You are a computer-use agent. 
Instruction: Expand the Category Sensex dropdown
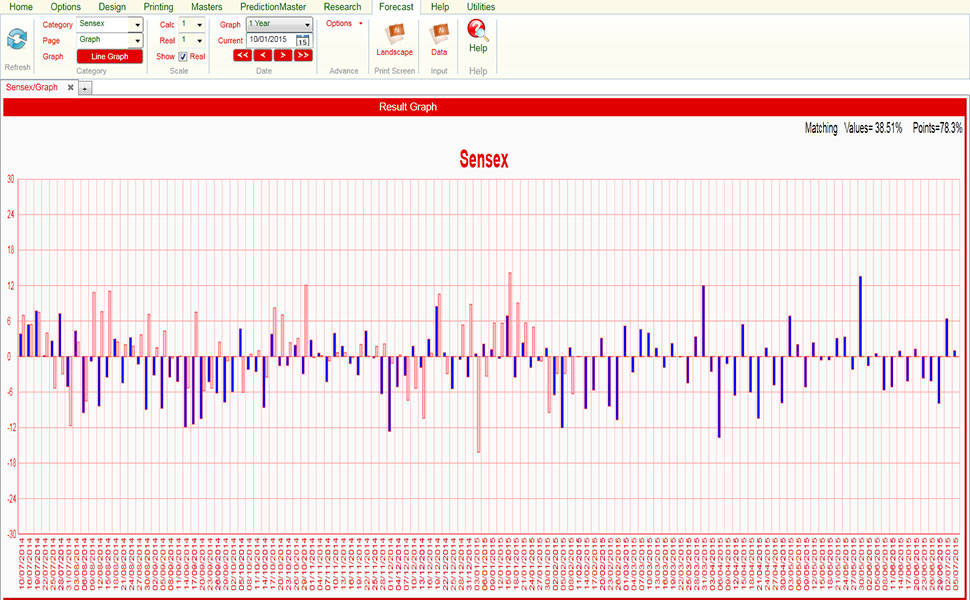click(x=137, y=24)
